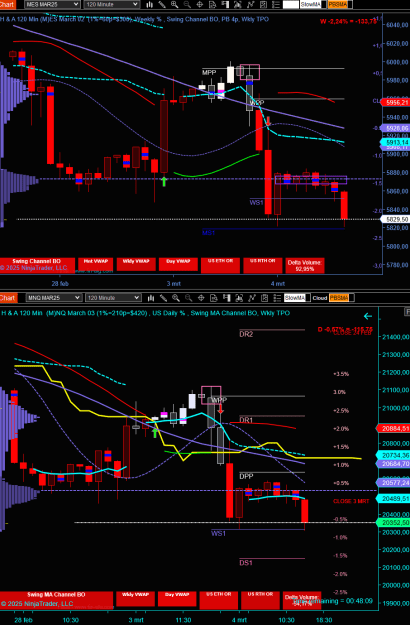Toggle the Cloud button in MNQ chart
This screenshot has width=410, height=625.
click(320, 298)
